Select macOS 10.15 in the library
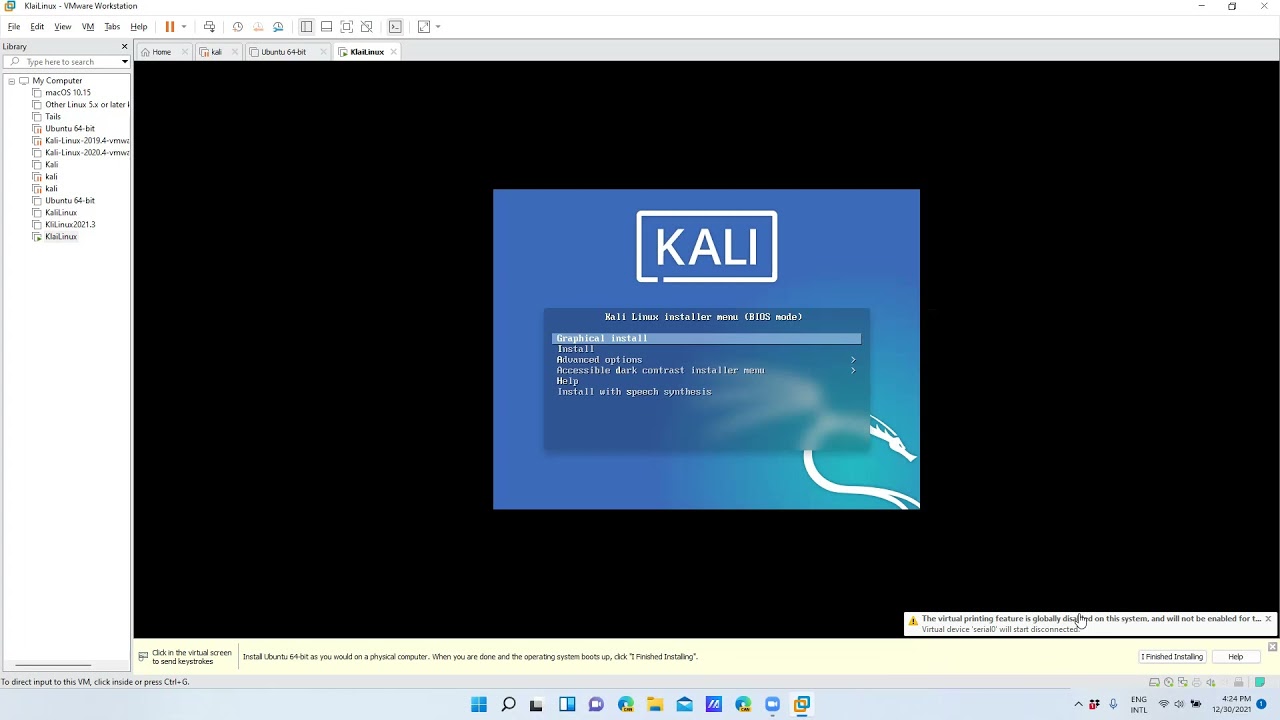Image resolution: width=1280 pixels, height=720 pixels. pos(67,92)
